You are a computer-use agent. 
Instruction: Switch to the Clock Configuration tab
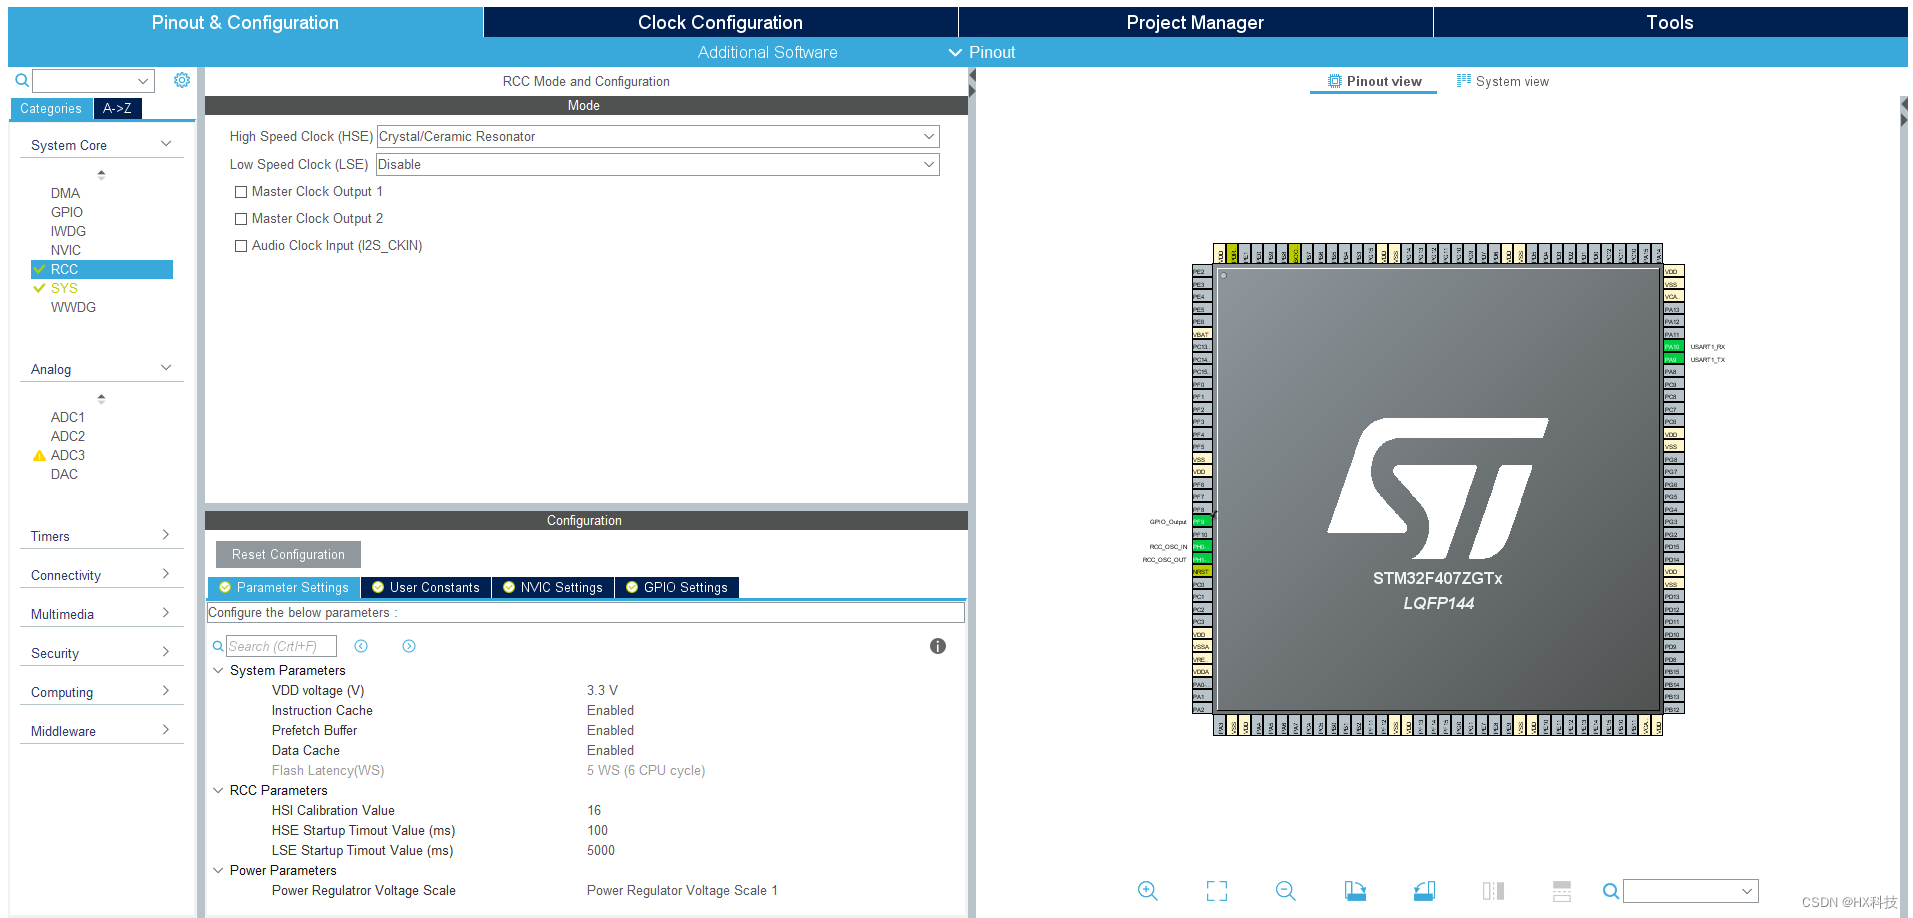(719, 21)
